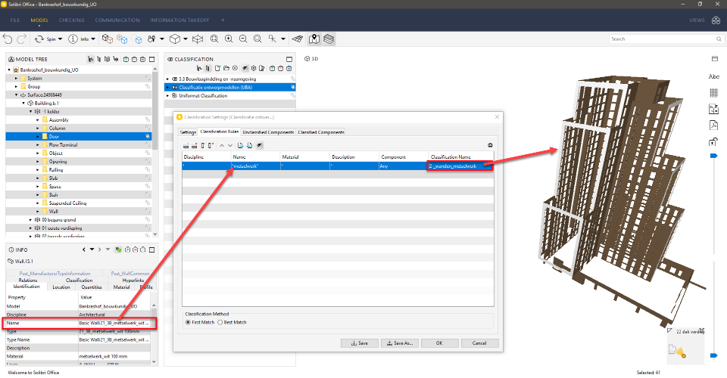Click the Save button in dialog
Screen dimensions: 727x378
point(359,343)
